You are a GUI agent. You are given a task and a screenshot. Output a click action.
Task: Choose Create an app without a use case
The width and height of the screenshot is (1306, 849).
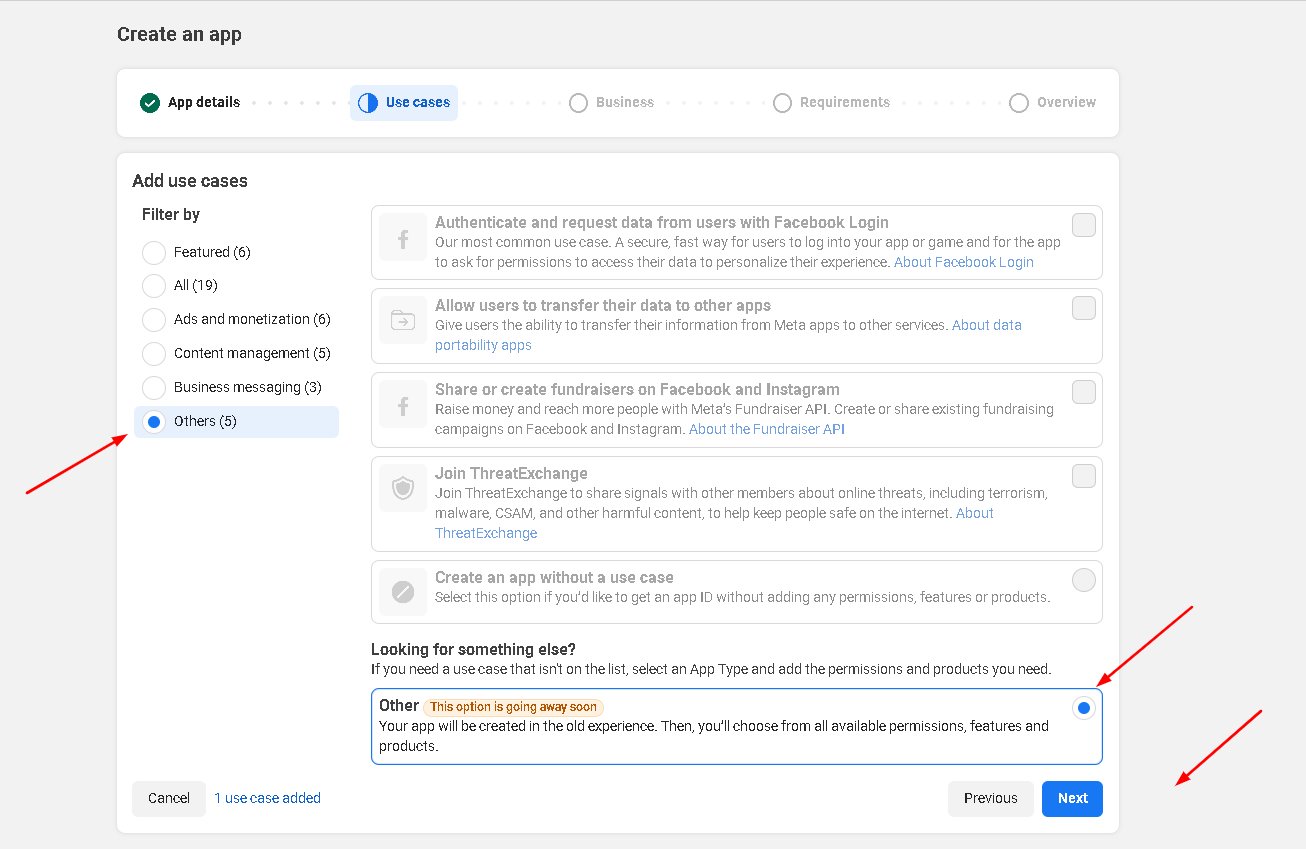(1083, 580)
